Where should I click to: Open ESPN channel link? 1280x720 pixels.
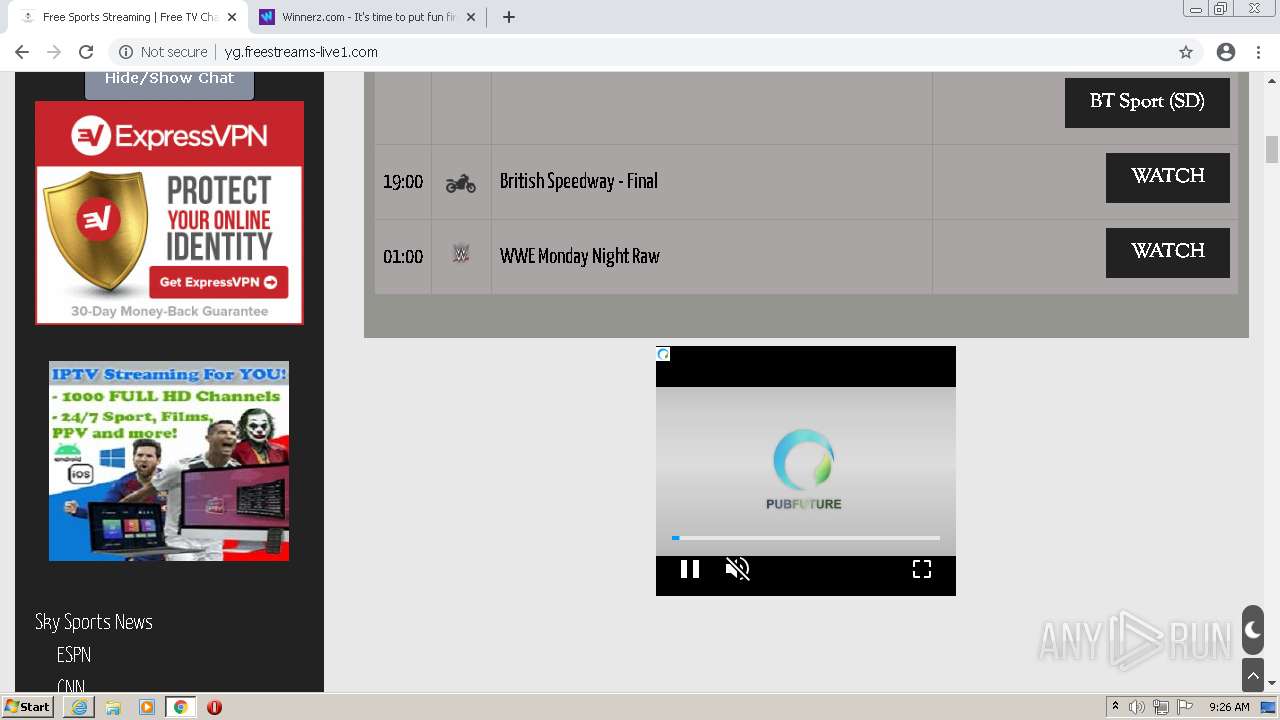click(x=74, y=655)
